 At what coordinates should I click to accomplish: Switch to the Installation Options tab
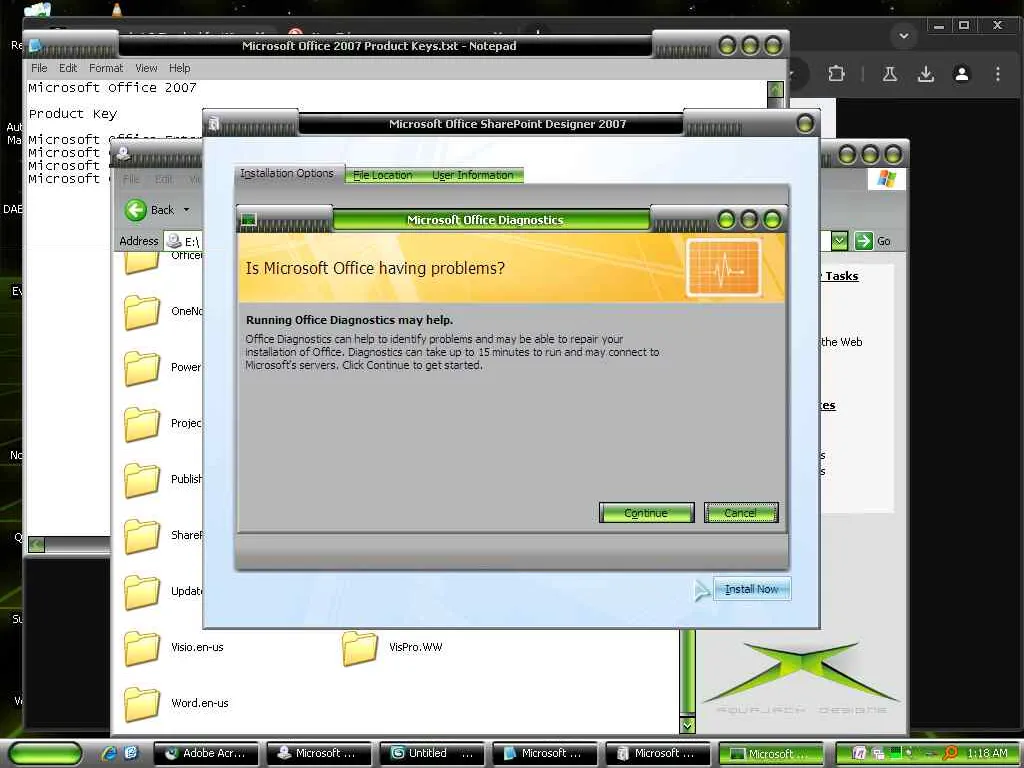click(x=287, y=174)
